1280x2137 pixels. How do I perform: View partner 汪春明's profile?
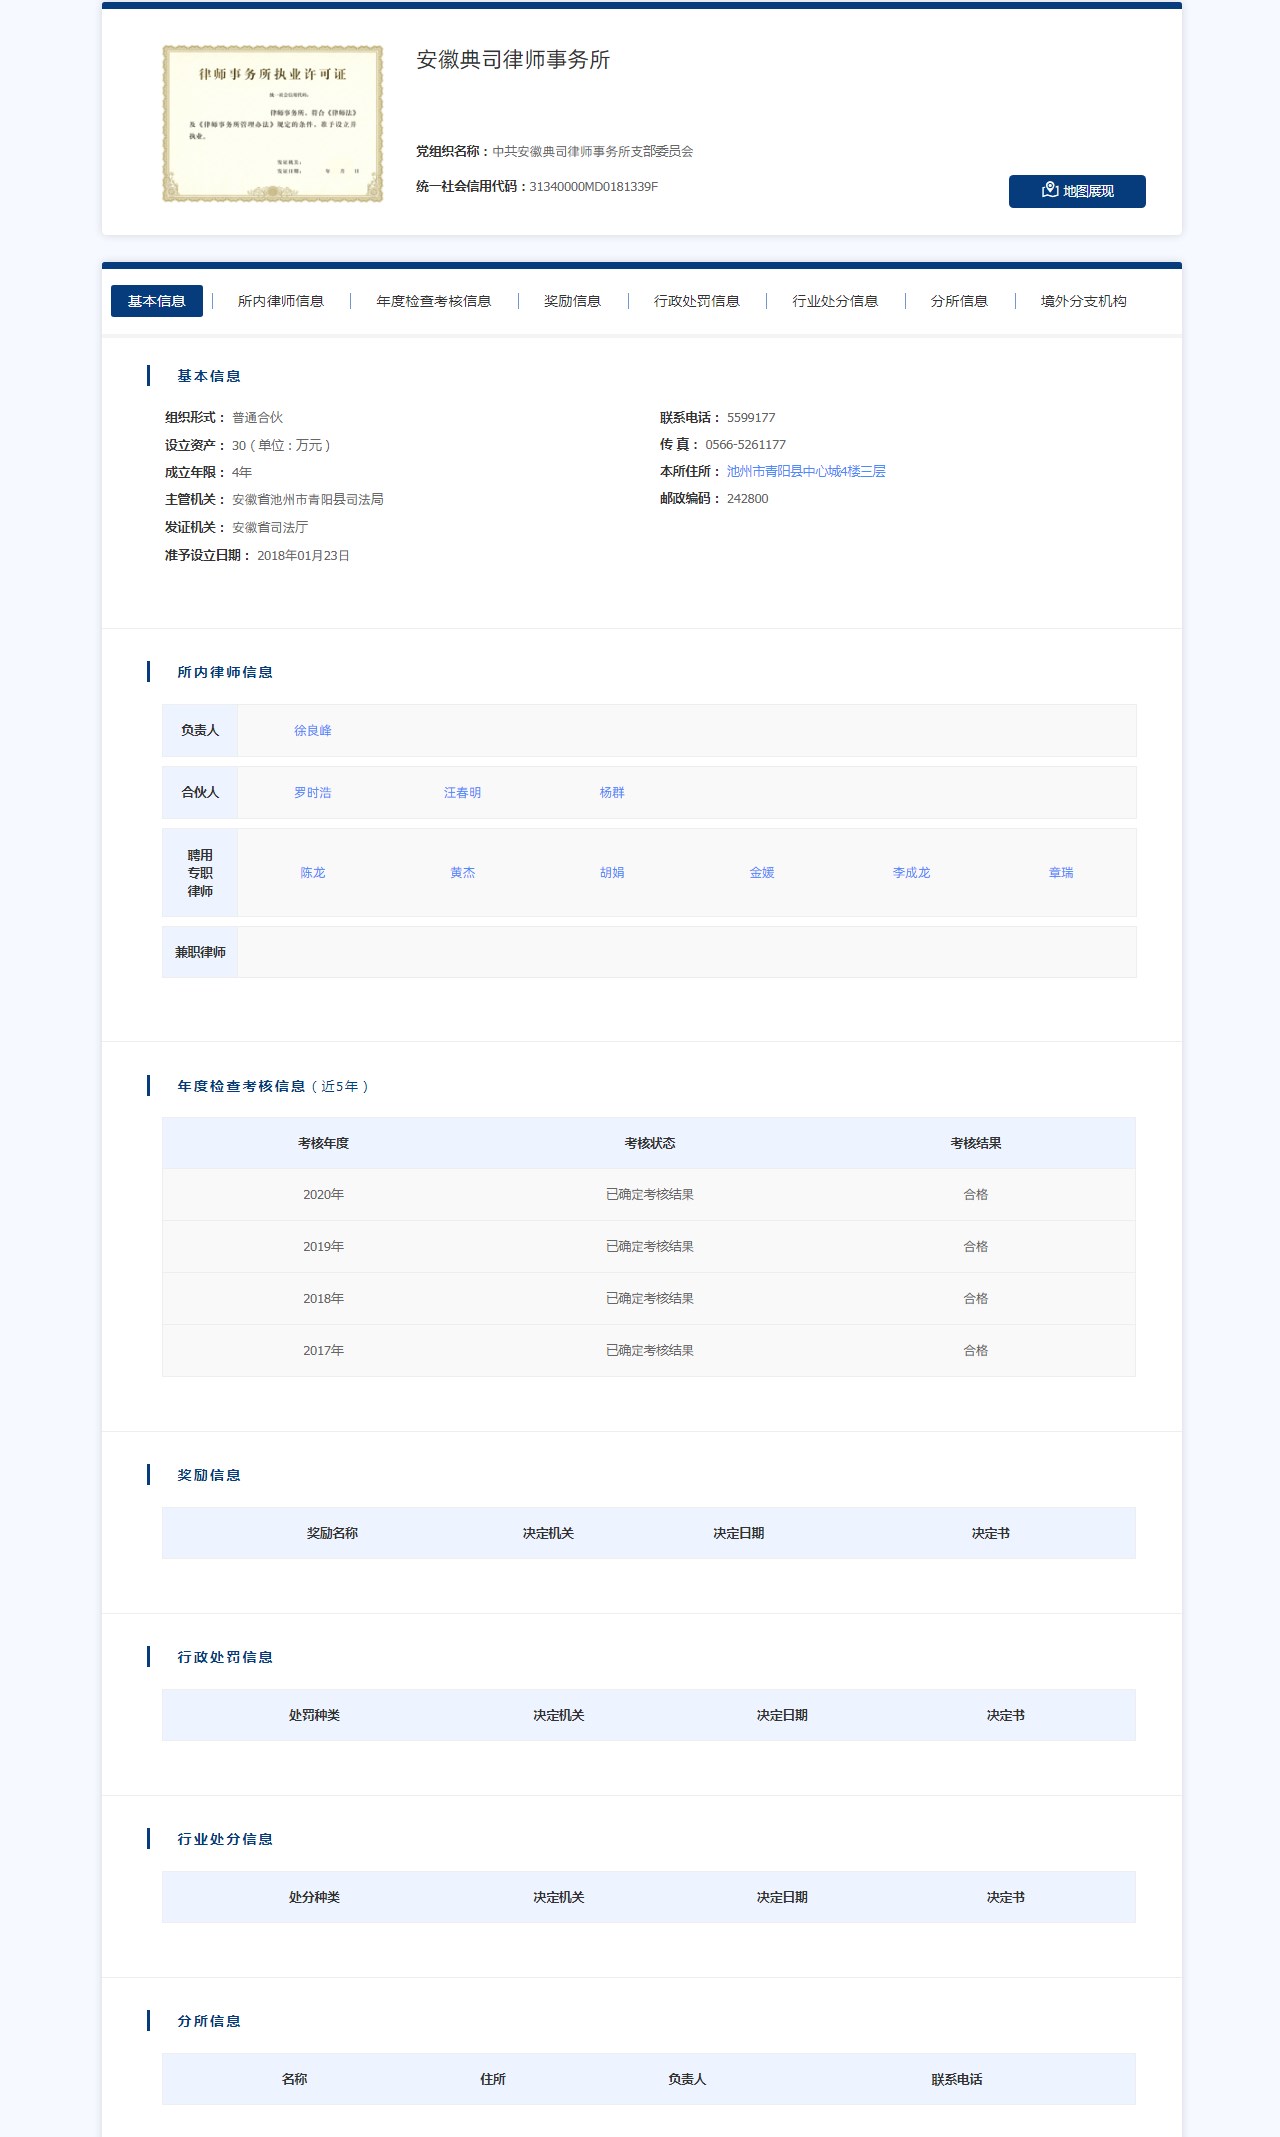pyautogui.click(x=462, y=793)
